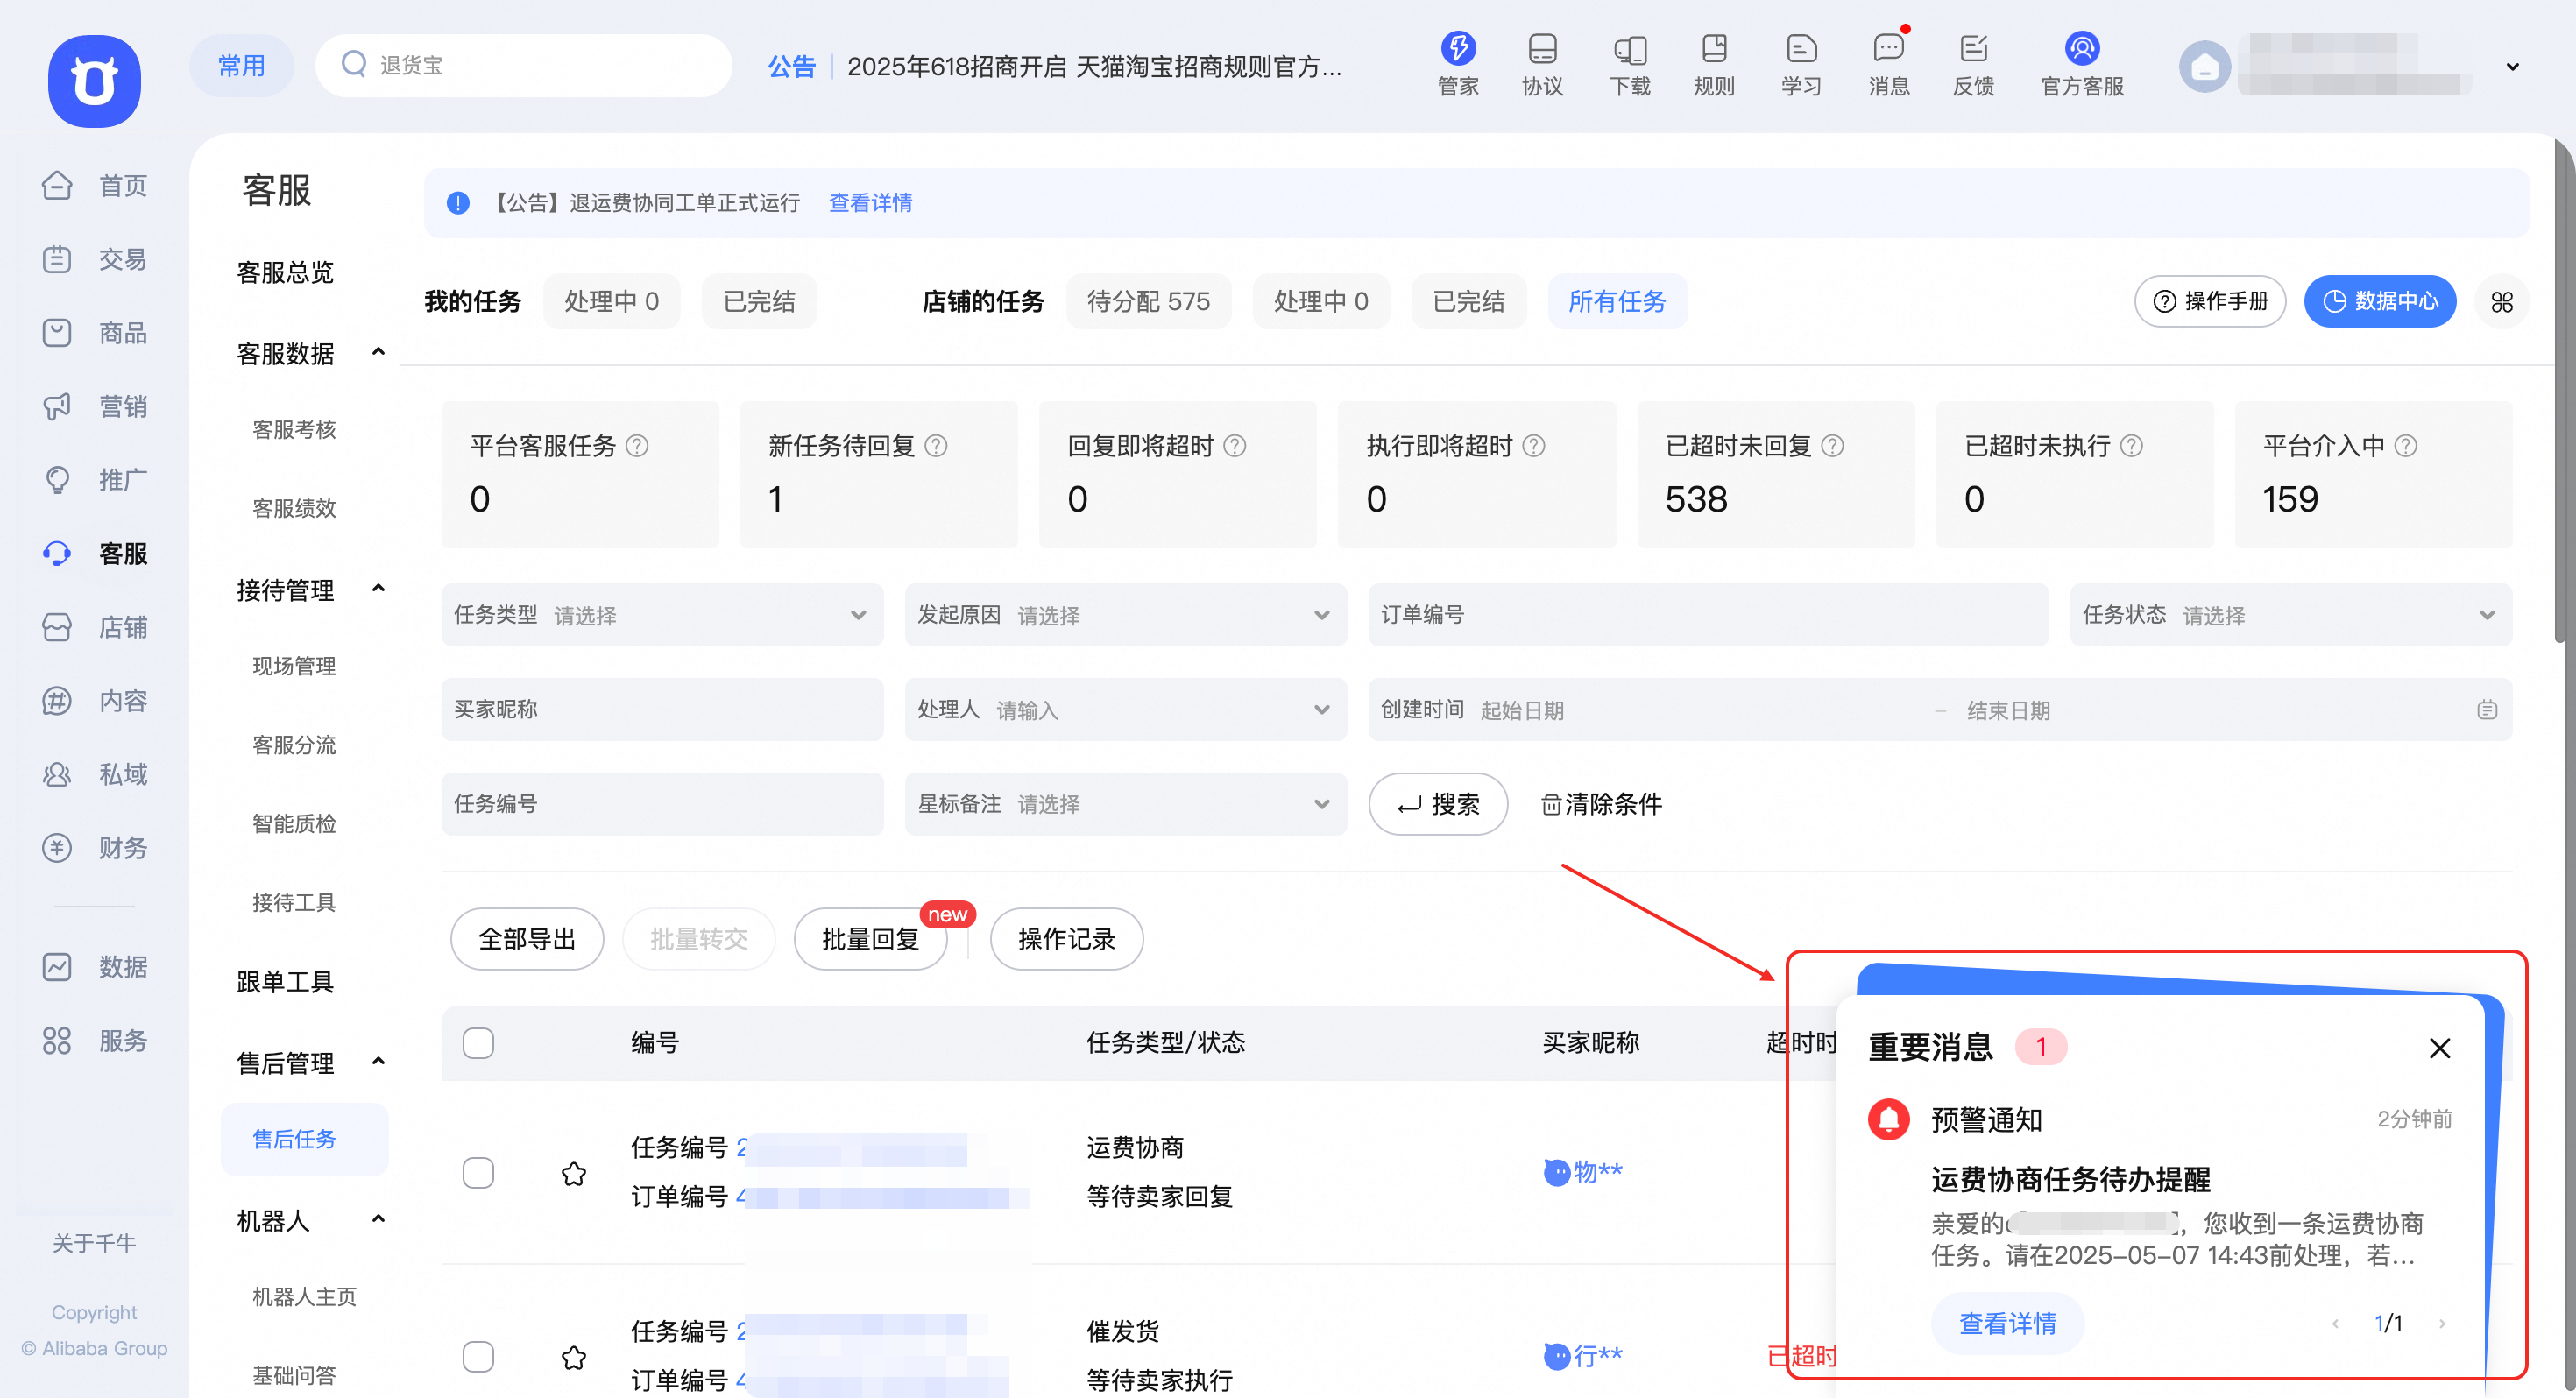Click 全部导出 button
The width and height of the screenshot is (2576, 1398).
(x=527, y=938)
